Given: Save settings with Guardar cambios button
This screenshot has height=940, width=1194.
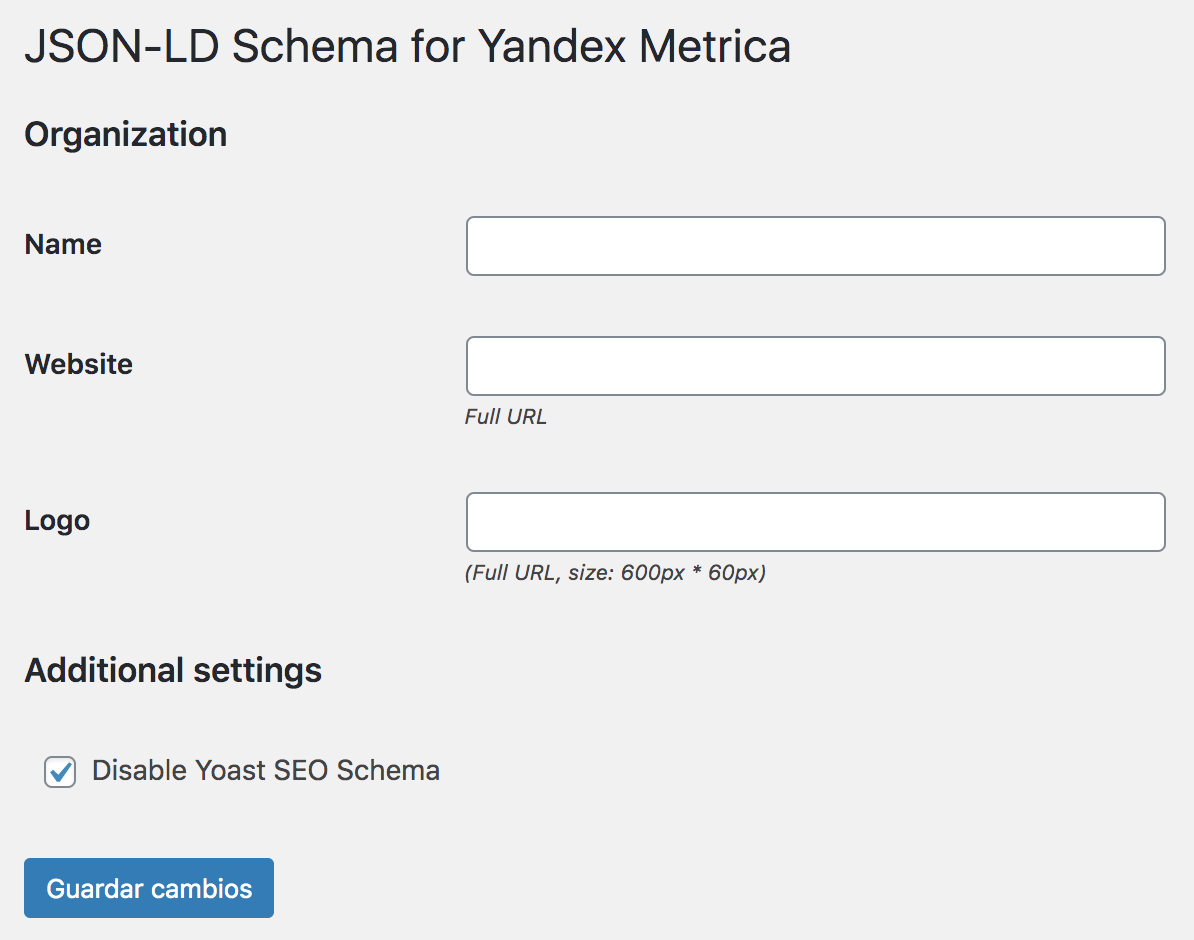Looking at the screenshot, I should 148,888.
